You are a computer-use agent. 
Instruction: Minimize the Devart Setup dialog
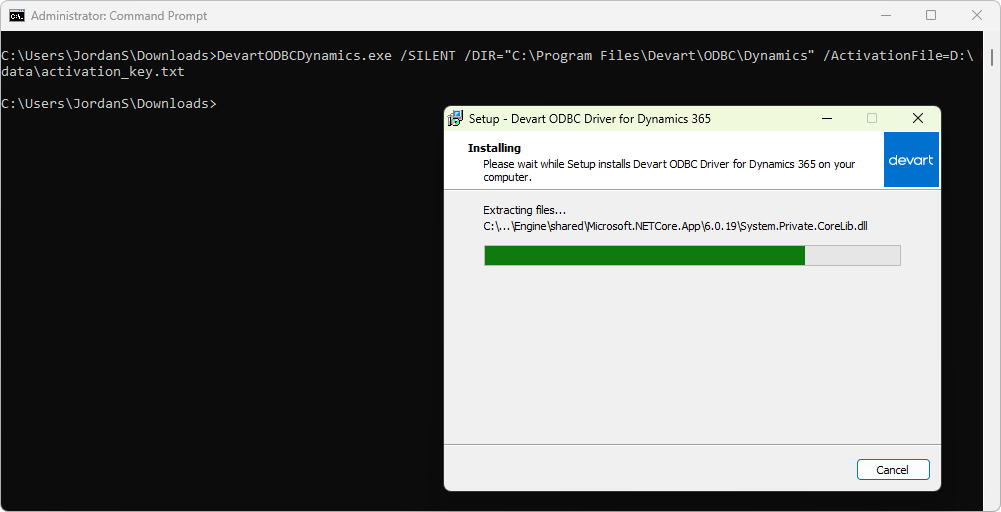827,118
